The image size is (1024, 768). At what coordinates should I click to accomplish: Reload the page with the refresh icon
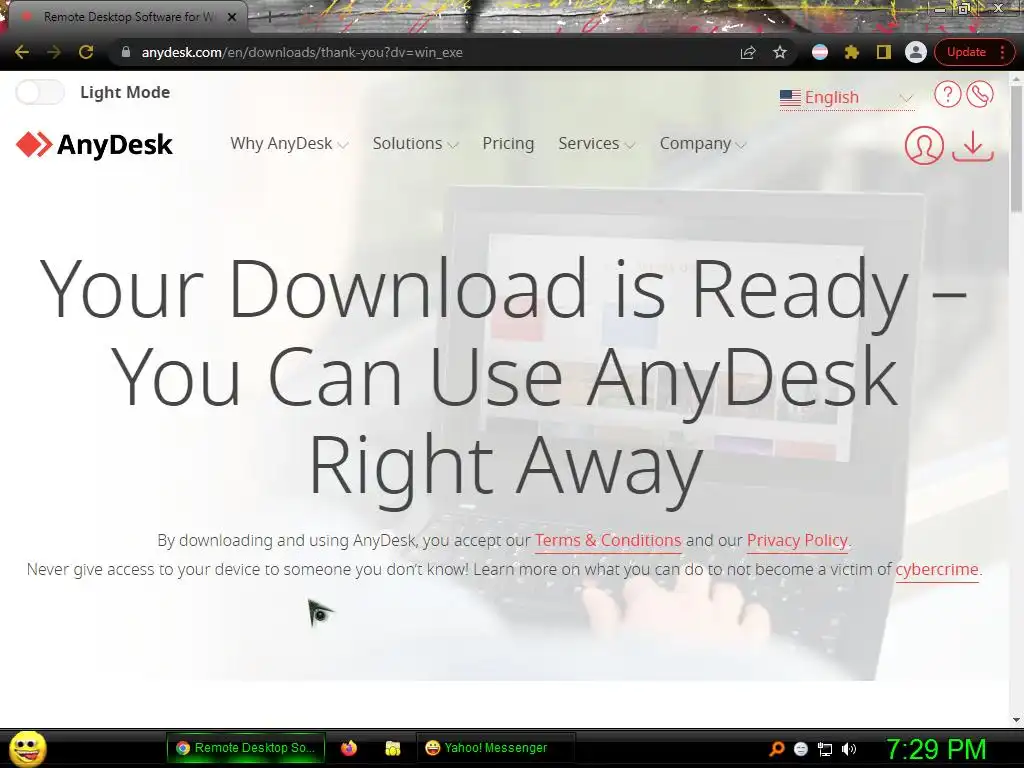(x=86, y=52)
